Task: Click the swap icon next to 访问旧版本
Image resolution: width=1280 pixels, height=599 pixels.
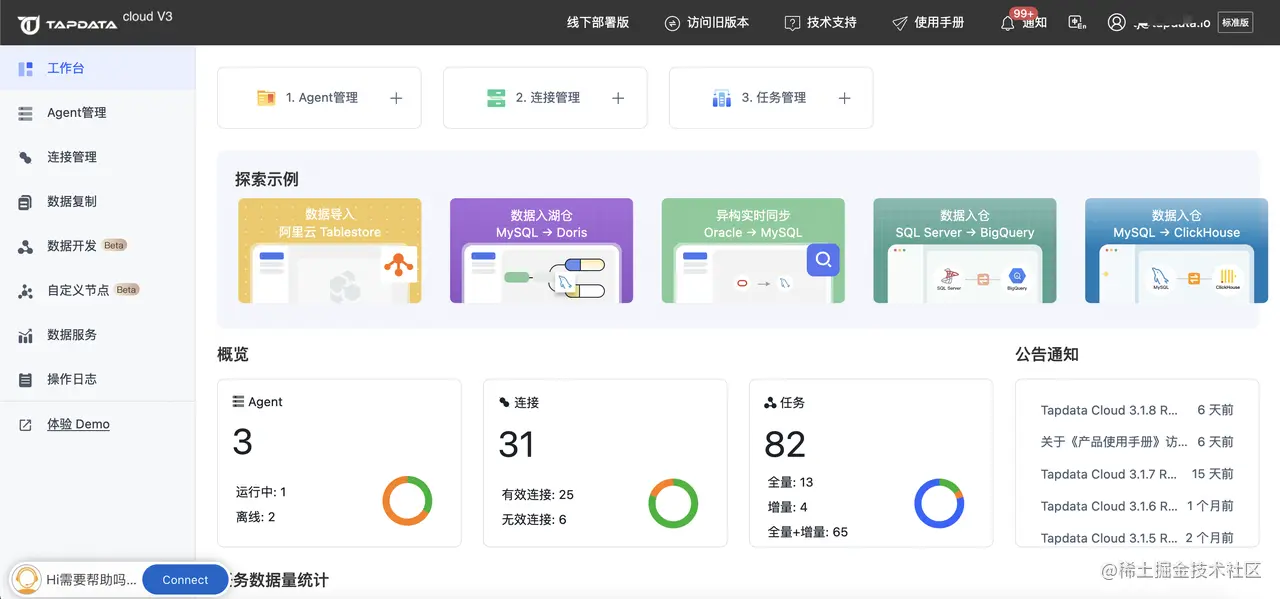Action: point(672,22)
